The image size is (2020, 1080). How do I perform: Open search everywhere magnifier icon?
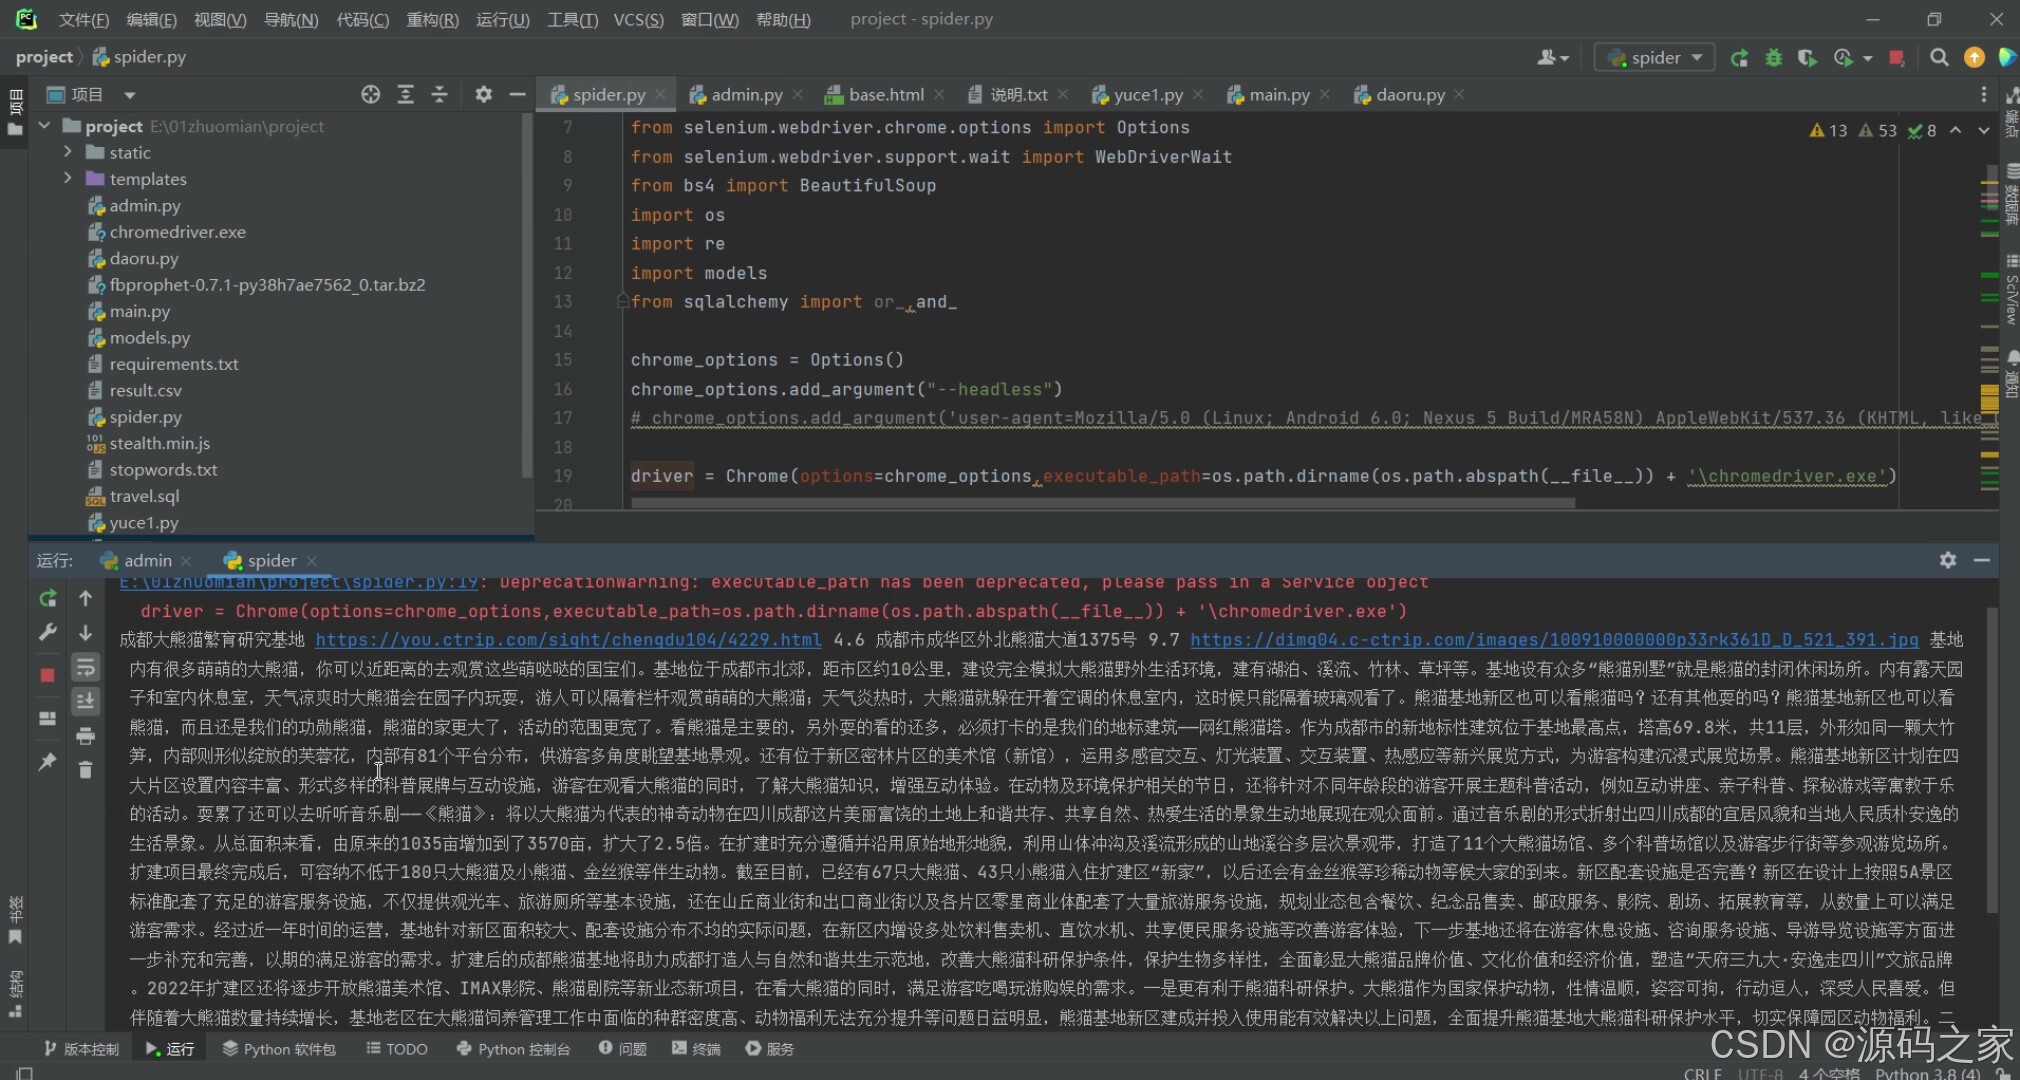coord(1939,58)
